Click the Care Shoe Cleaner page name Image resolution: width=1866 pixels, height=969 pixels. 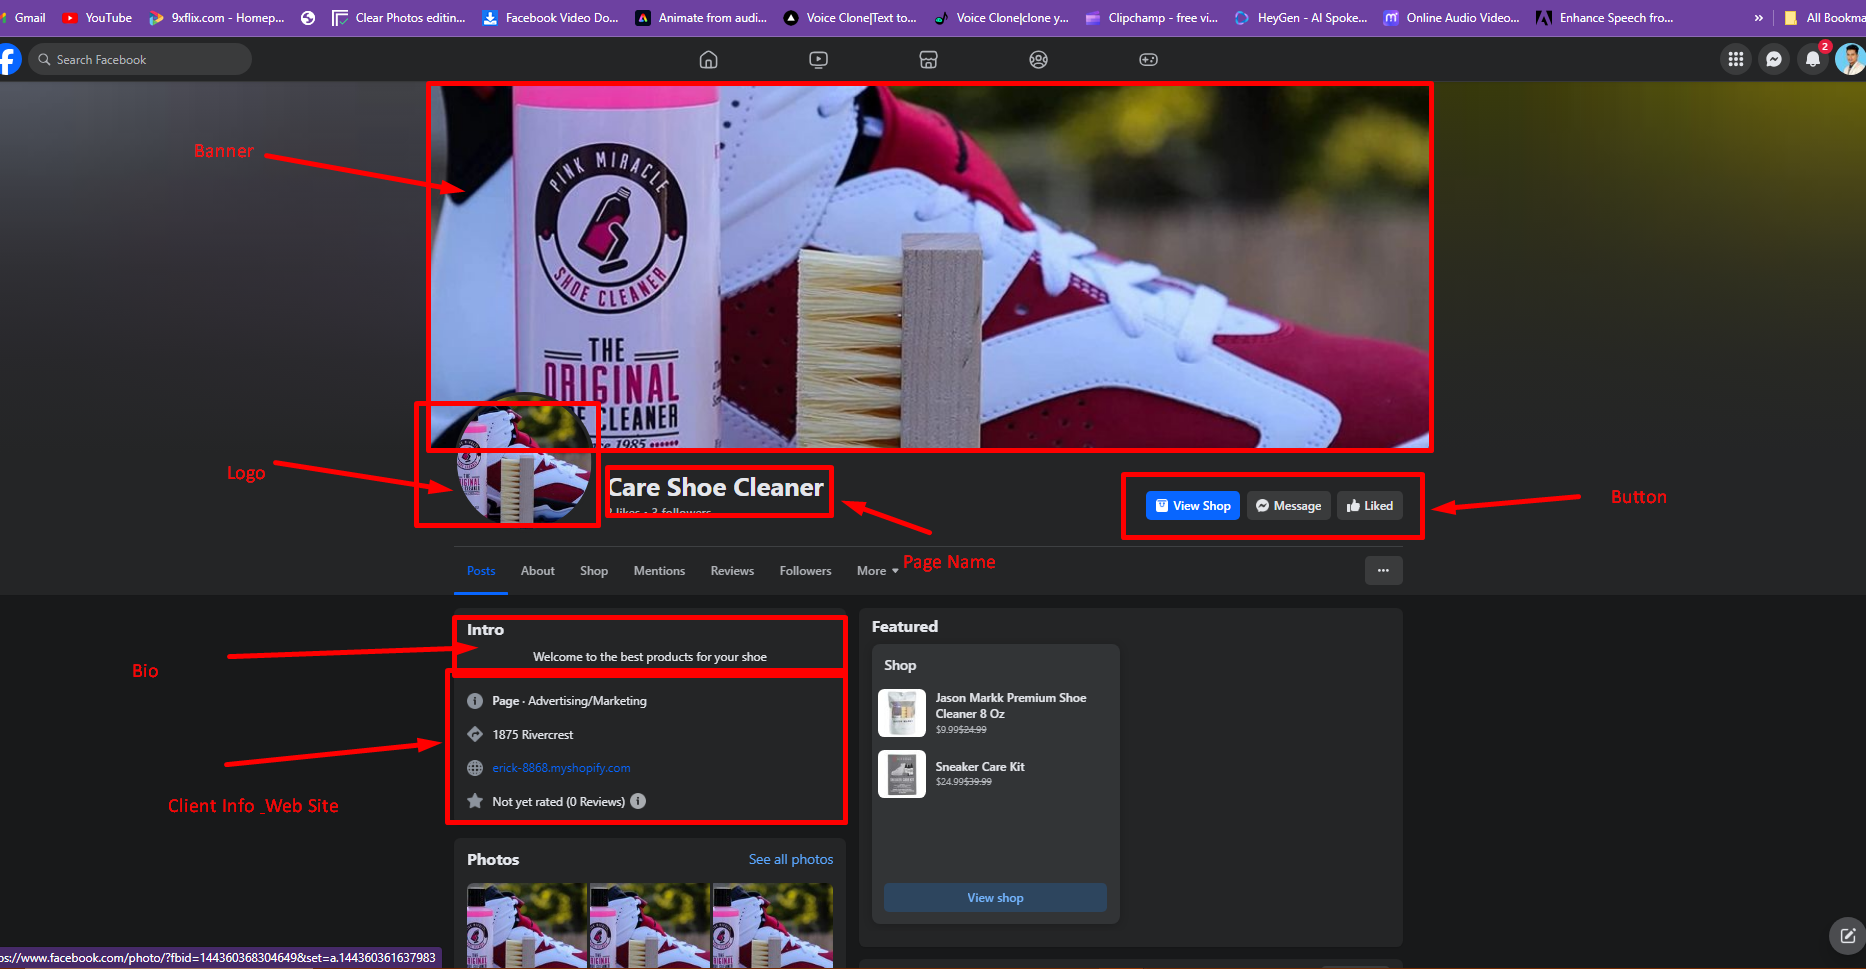click(x=716, y=487)
